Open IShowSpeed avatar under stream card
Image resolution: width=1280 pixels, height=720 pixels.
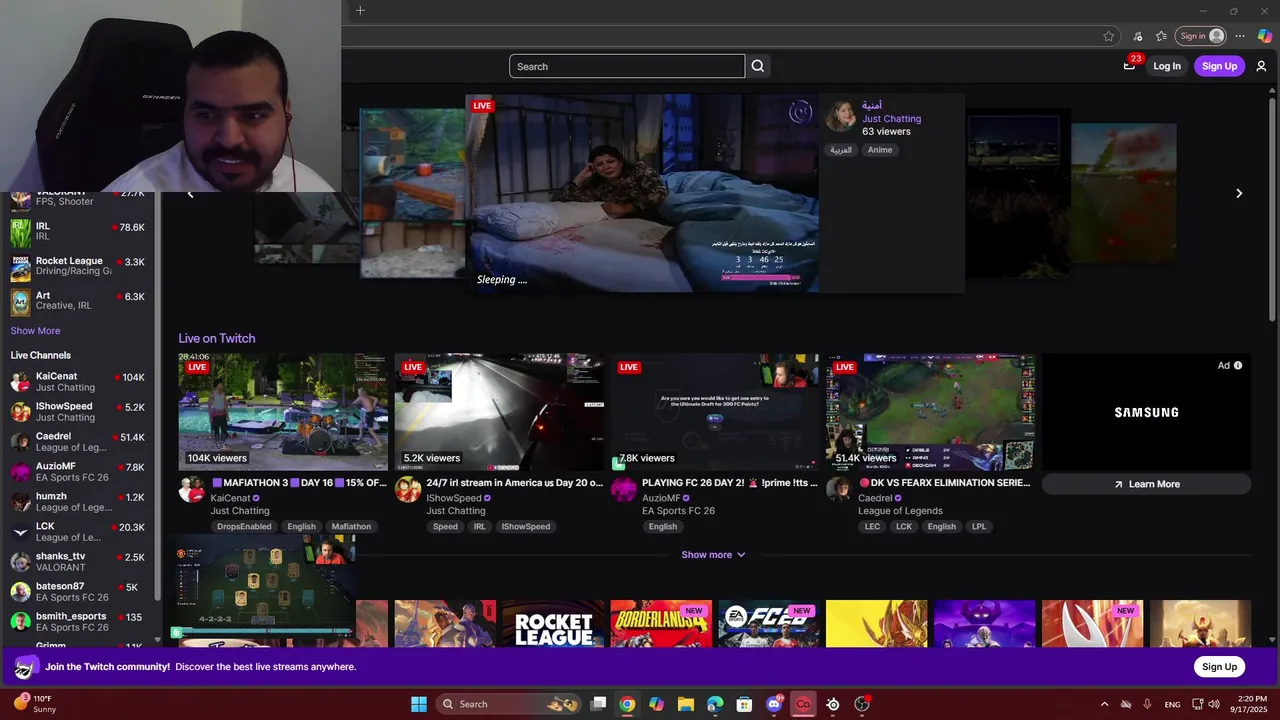[407, 490]
